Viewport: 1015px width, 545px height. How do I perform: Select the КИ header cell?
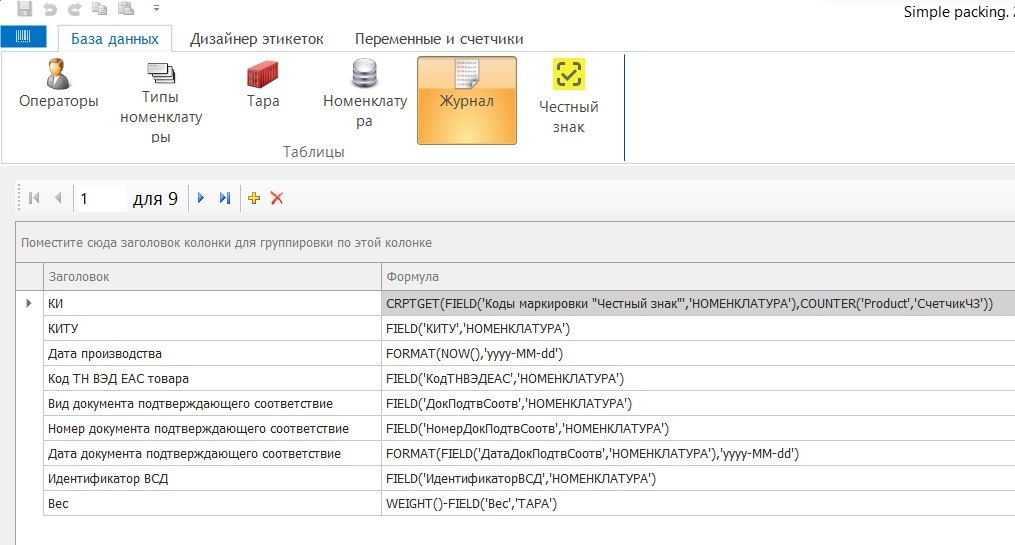pos(212,303)
